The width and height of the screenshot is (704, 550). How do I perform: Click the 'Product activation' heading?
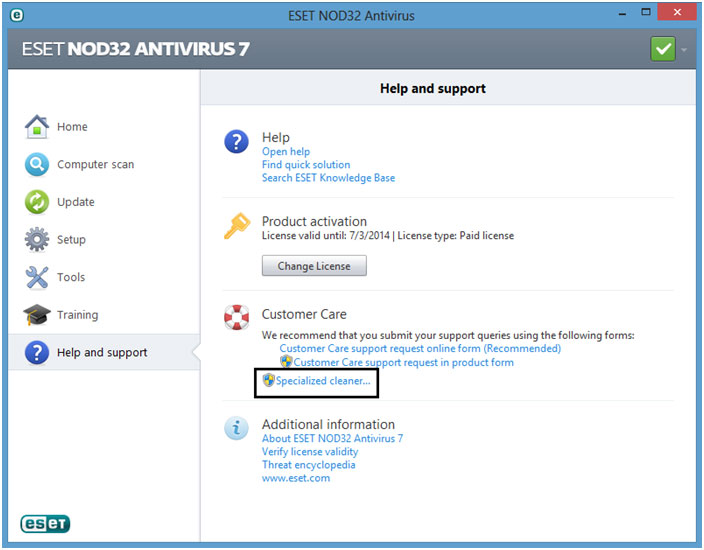pos(314,221)
